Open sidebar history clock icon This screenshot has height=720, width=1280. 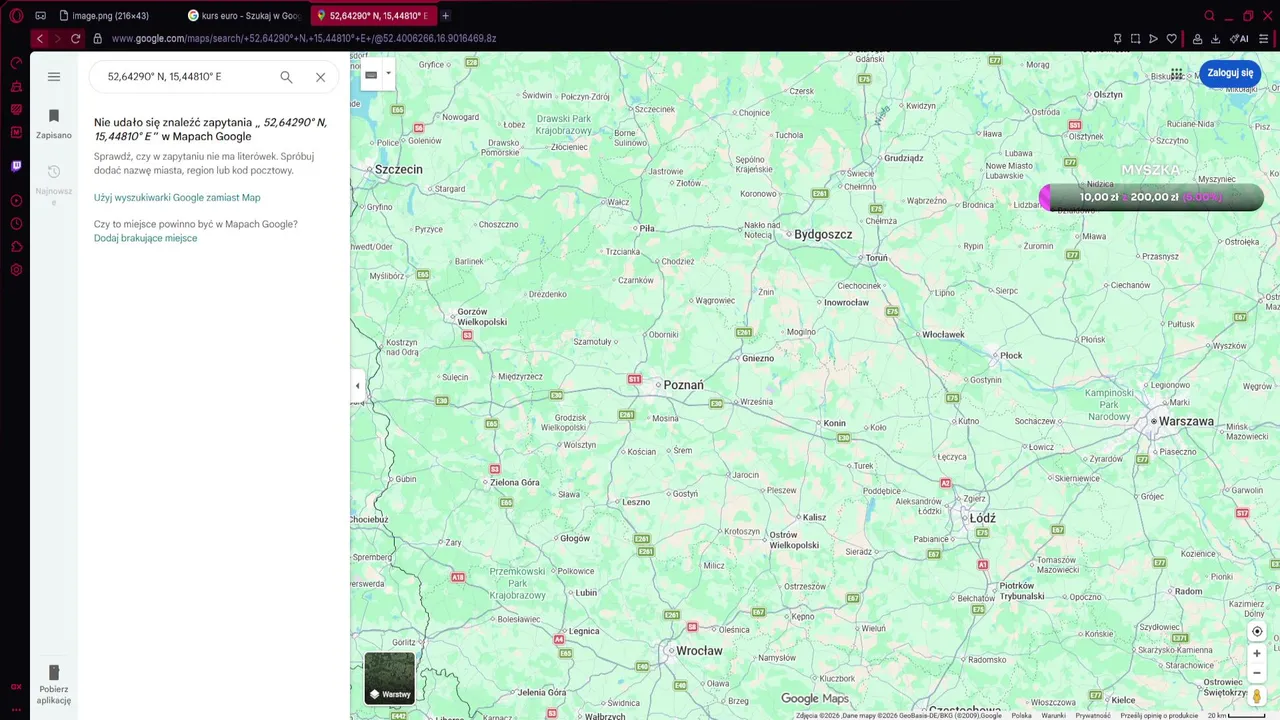tap(16, 224)
